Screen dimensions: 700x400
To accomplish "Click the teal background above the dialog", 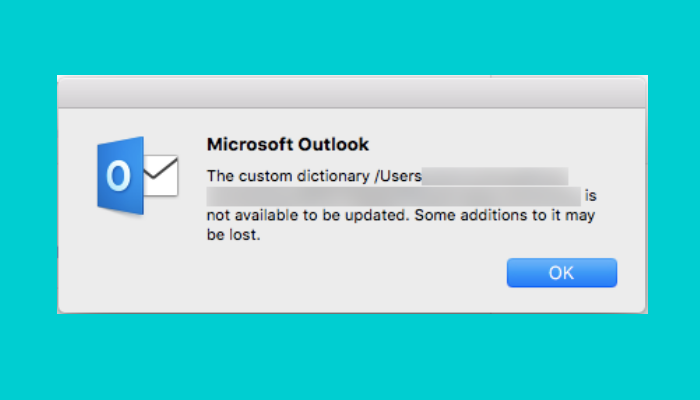I will point(350,35).
